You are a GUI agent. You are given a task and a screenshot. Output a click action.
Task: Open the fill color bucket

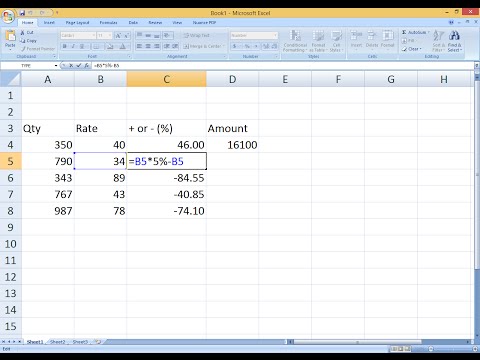pyautogui.click(x=110, y=46)
